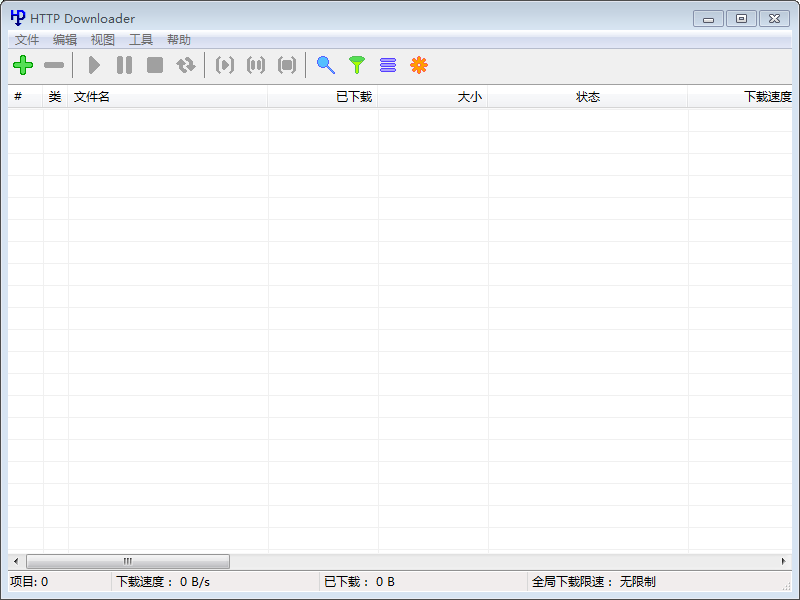This screenshot has height=600, width=800.
Task: Open the 文件 menu
Action: (27, 40)
